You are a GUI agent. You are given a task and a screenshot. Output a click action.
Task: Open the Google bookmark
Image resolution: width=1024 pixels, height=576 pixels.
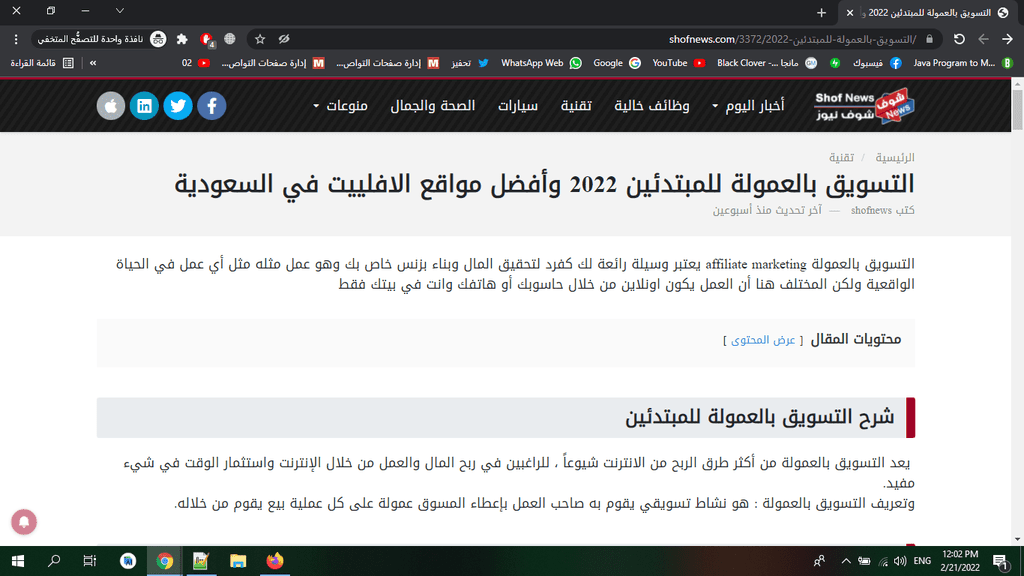coord(616,63)
